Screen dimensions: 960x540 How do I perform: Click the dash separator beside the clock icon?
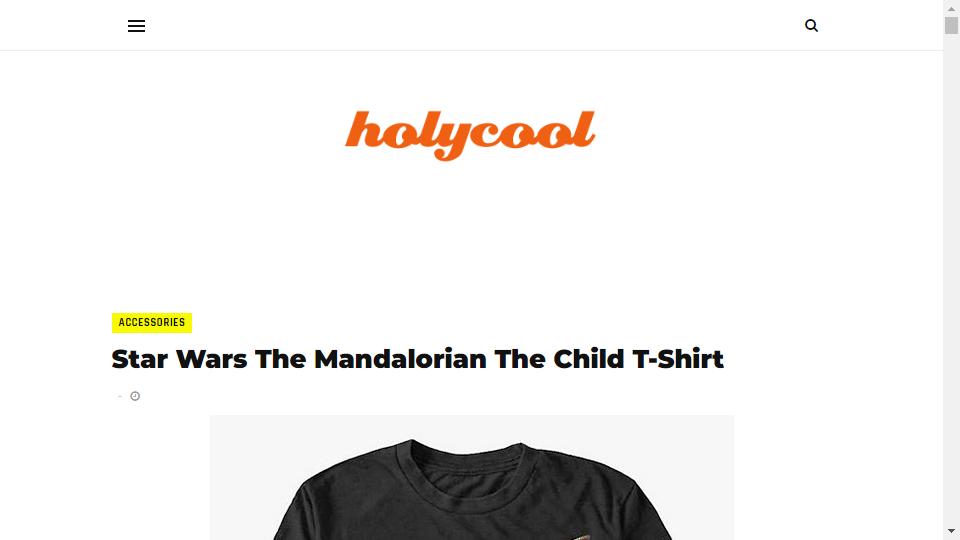point(120,397)
